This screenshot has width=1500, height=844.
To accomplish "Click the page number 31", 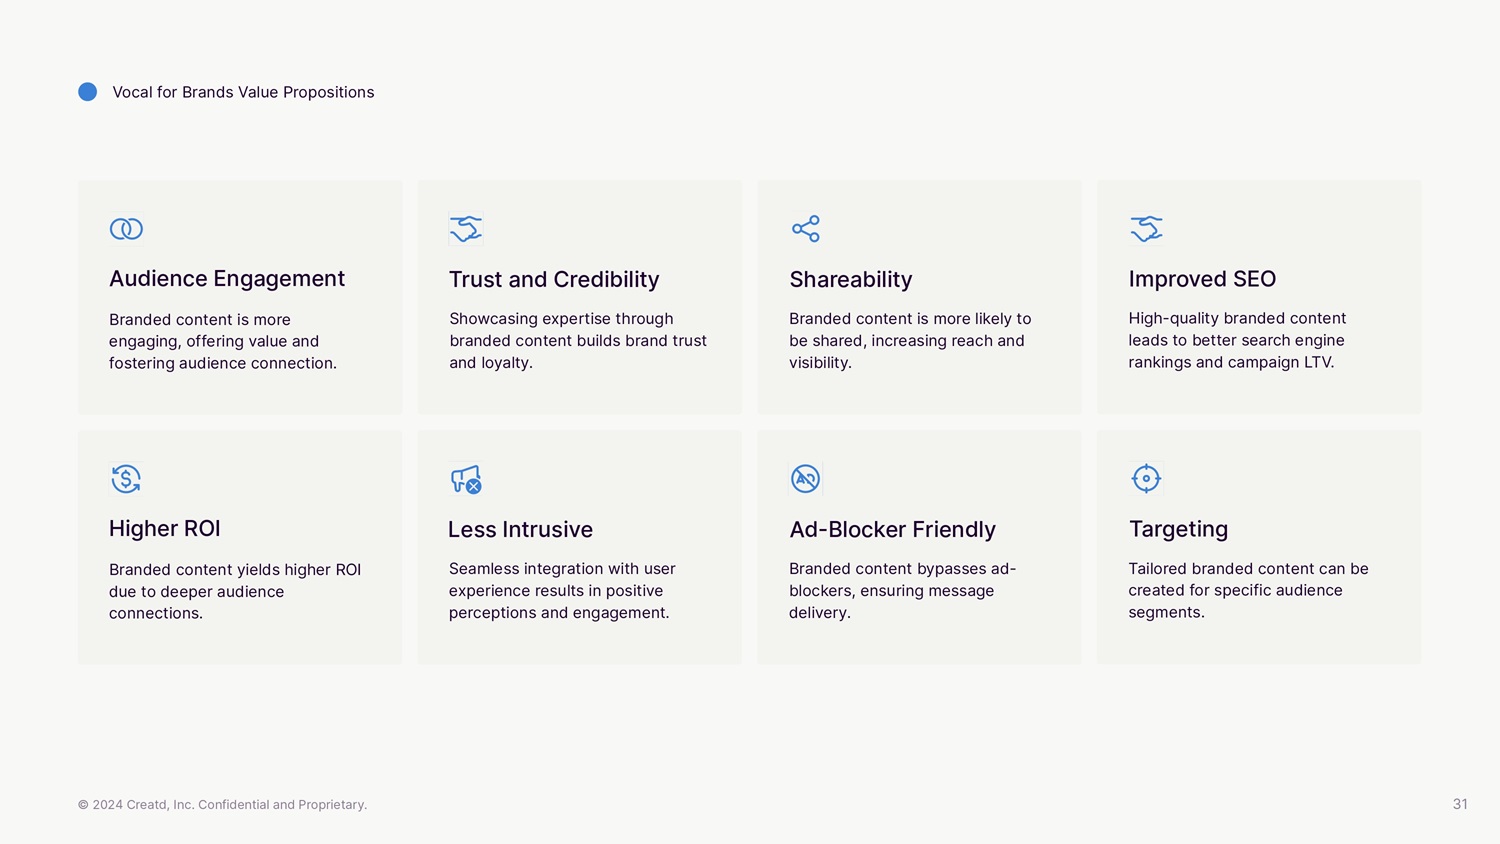I will [x=1460, y=804].
